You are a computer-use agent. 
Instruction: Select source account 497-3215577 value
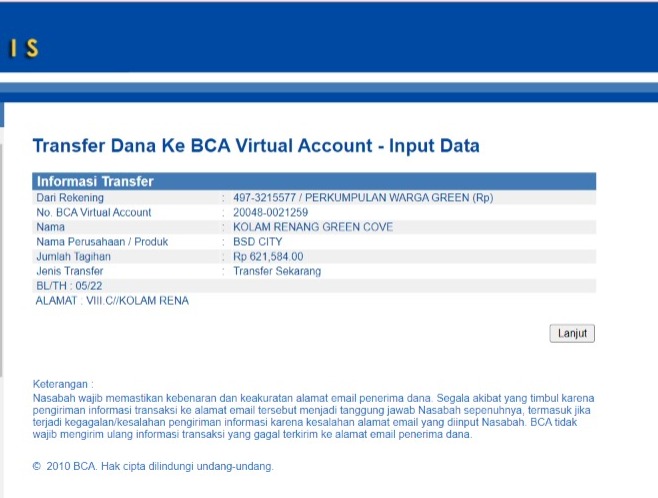click(363, 198)
